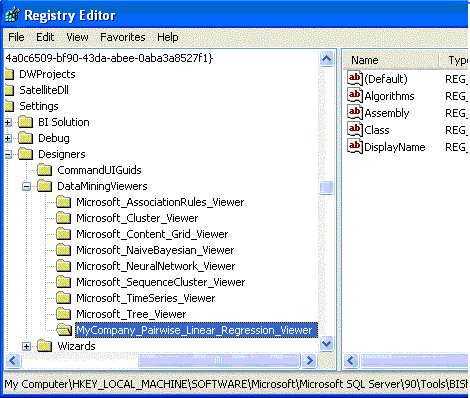
Task: Click the 4a0c6509-bf90-43da-abee GUID key
Action: coord(109,58)
